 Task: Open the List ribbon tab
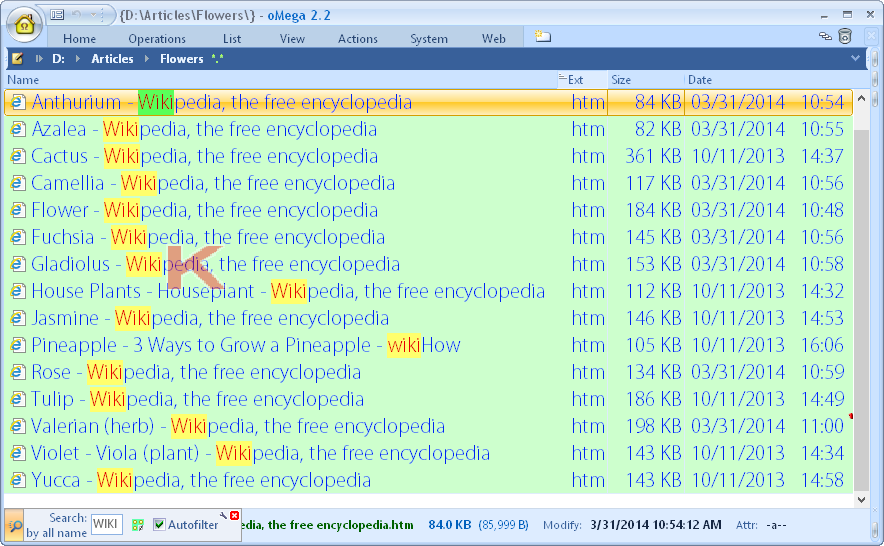[232, 39]
